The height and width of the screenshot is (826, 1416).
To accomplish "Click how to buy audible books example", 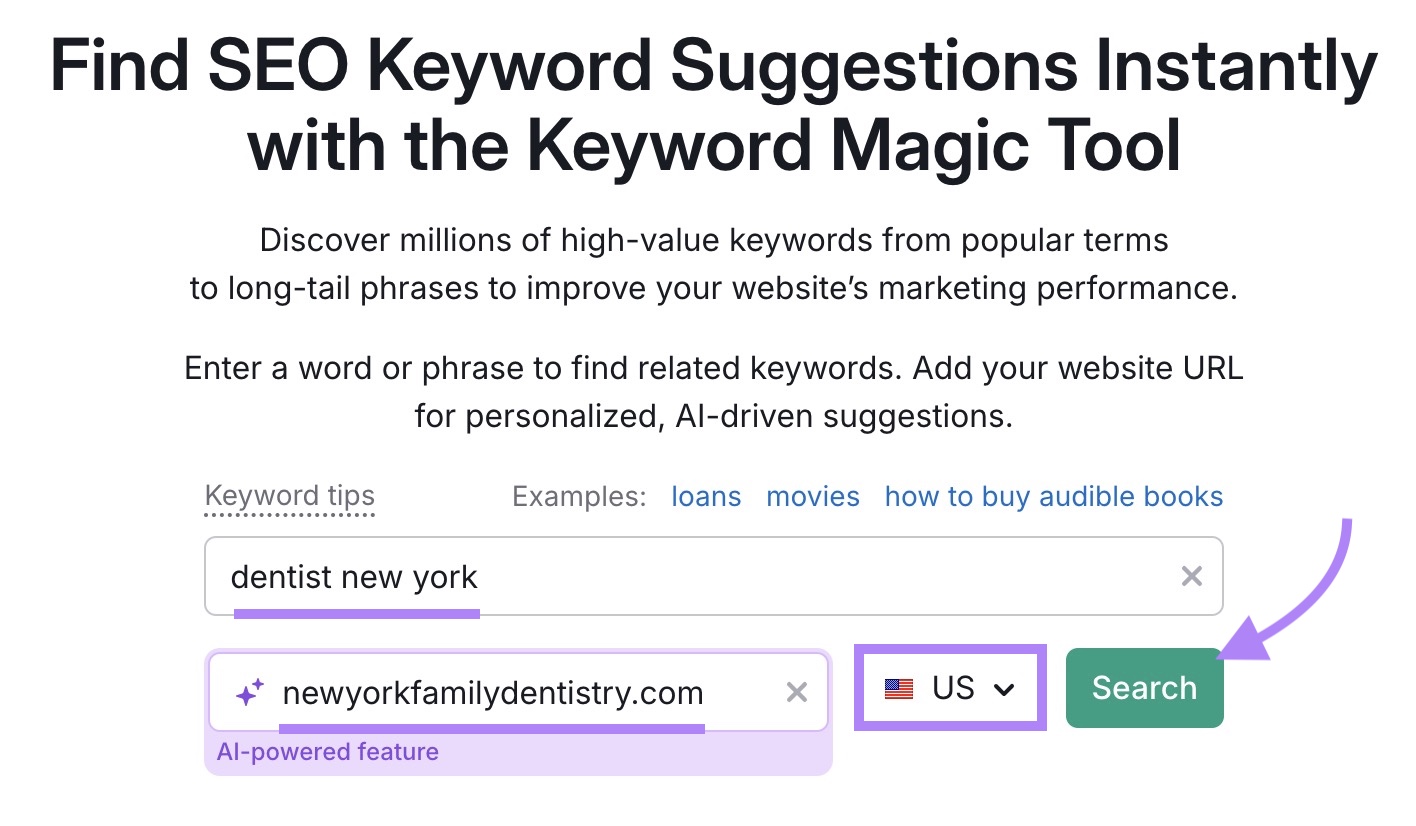I will tap(1052, 496).
